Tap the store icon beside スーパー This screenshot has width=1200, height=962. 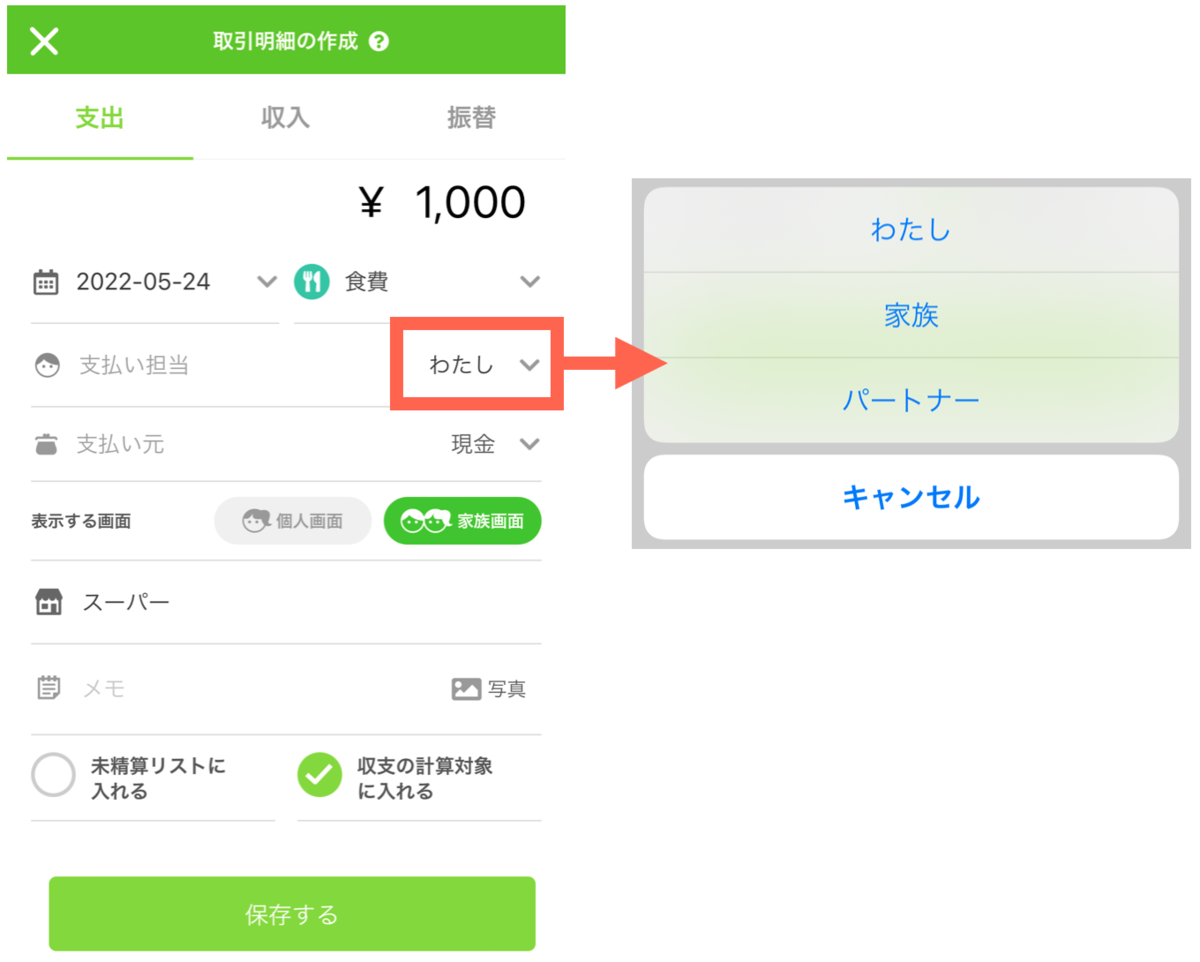48,602
